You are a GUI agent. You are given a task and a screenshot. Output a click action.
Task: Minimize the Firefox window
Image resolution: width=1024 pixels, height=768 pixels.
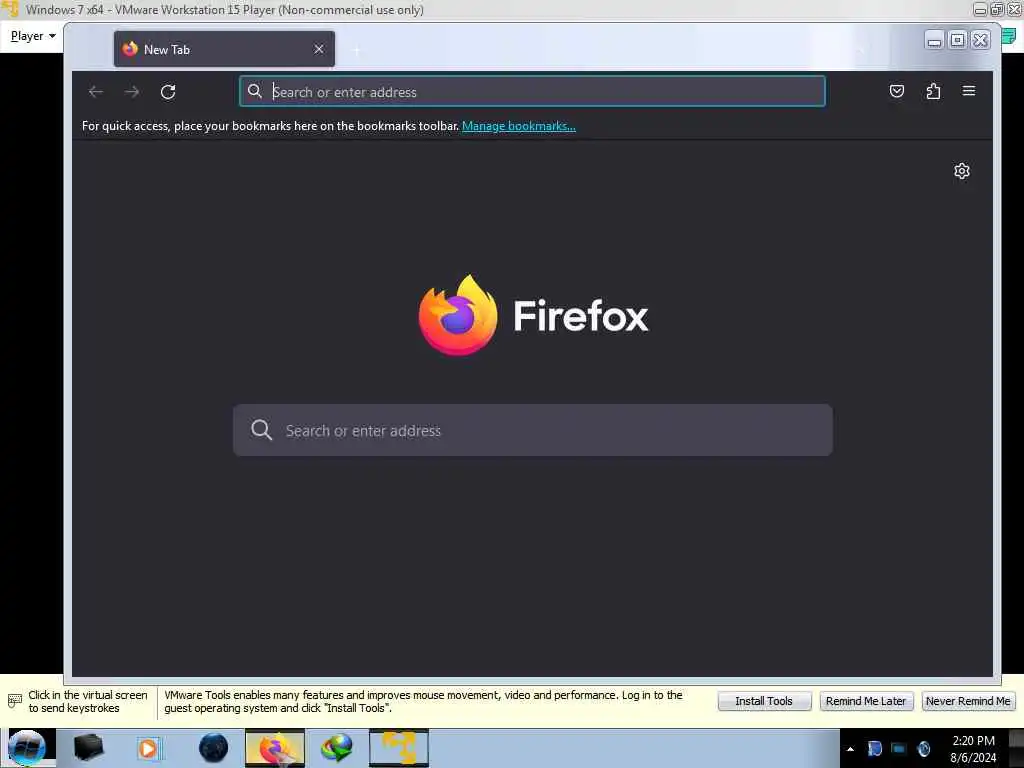click(935, 40)
